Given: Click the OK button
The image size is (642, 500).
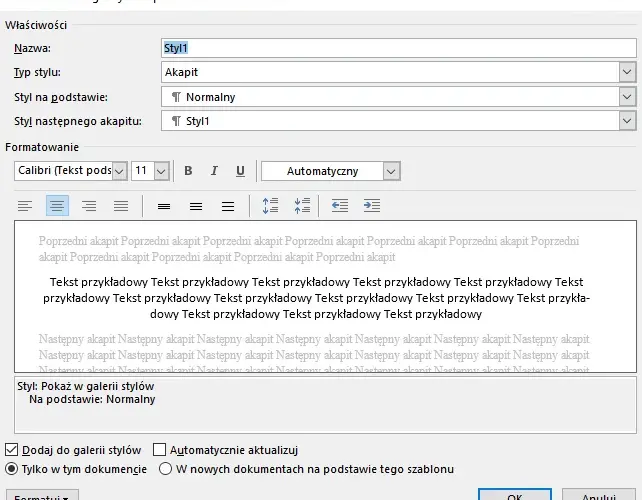Looking at the screenshot, I should 515,495.
